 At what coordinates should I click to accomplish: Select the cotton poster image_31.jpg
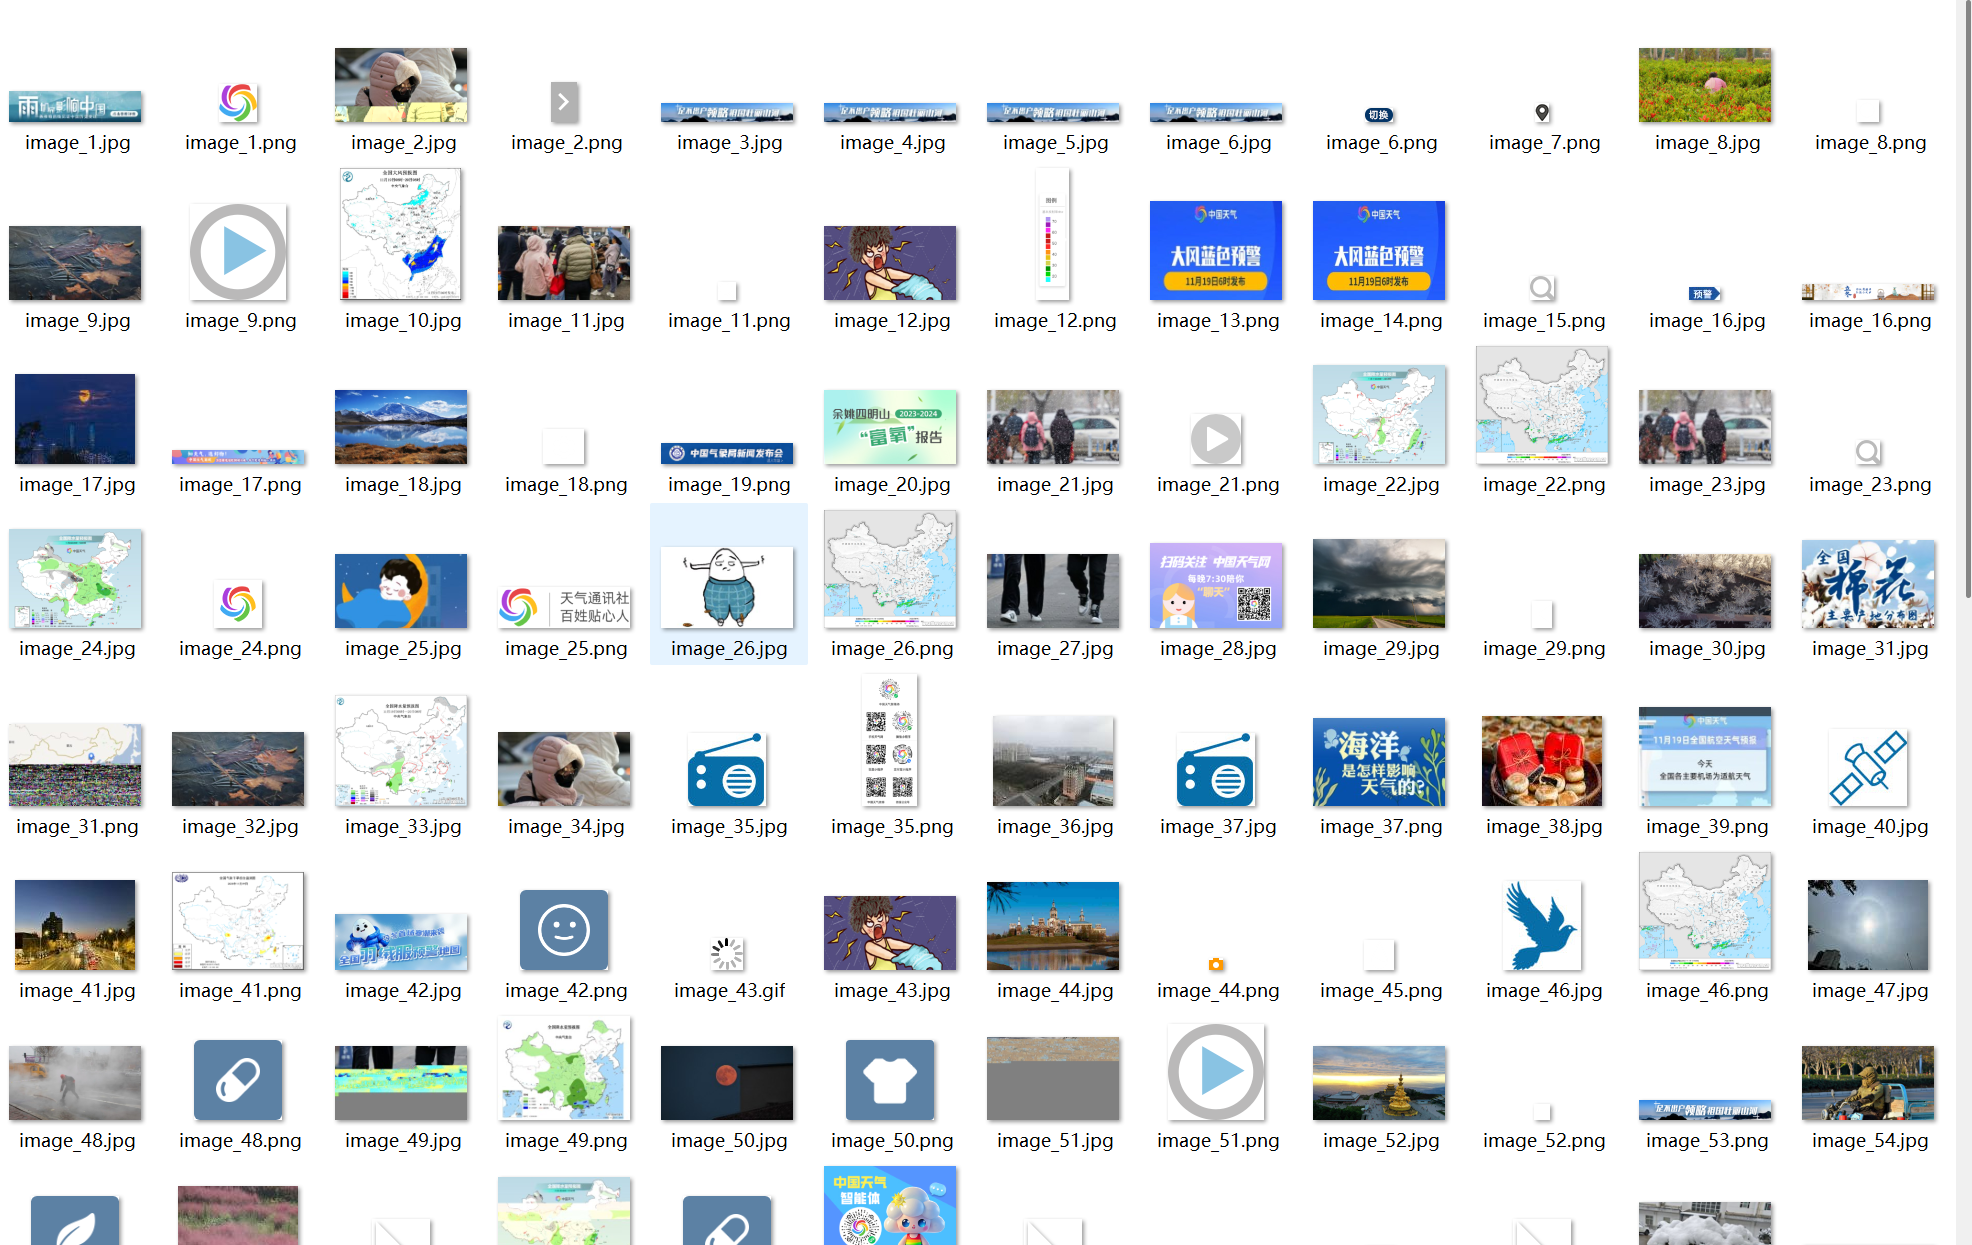(x=1868, y=584)
